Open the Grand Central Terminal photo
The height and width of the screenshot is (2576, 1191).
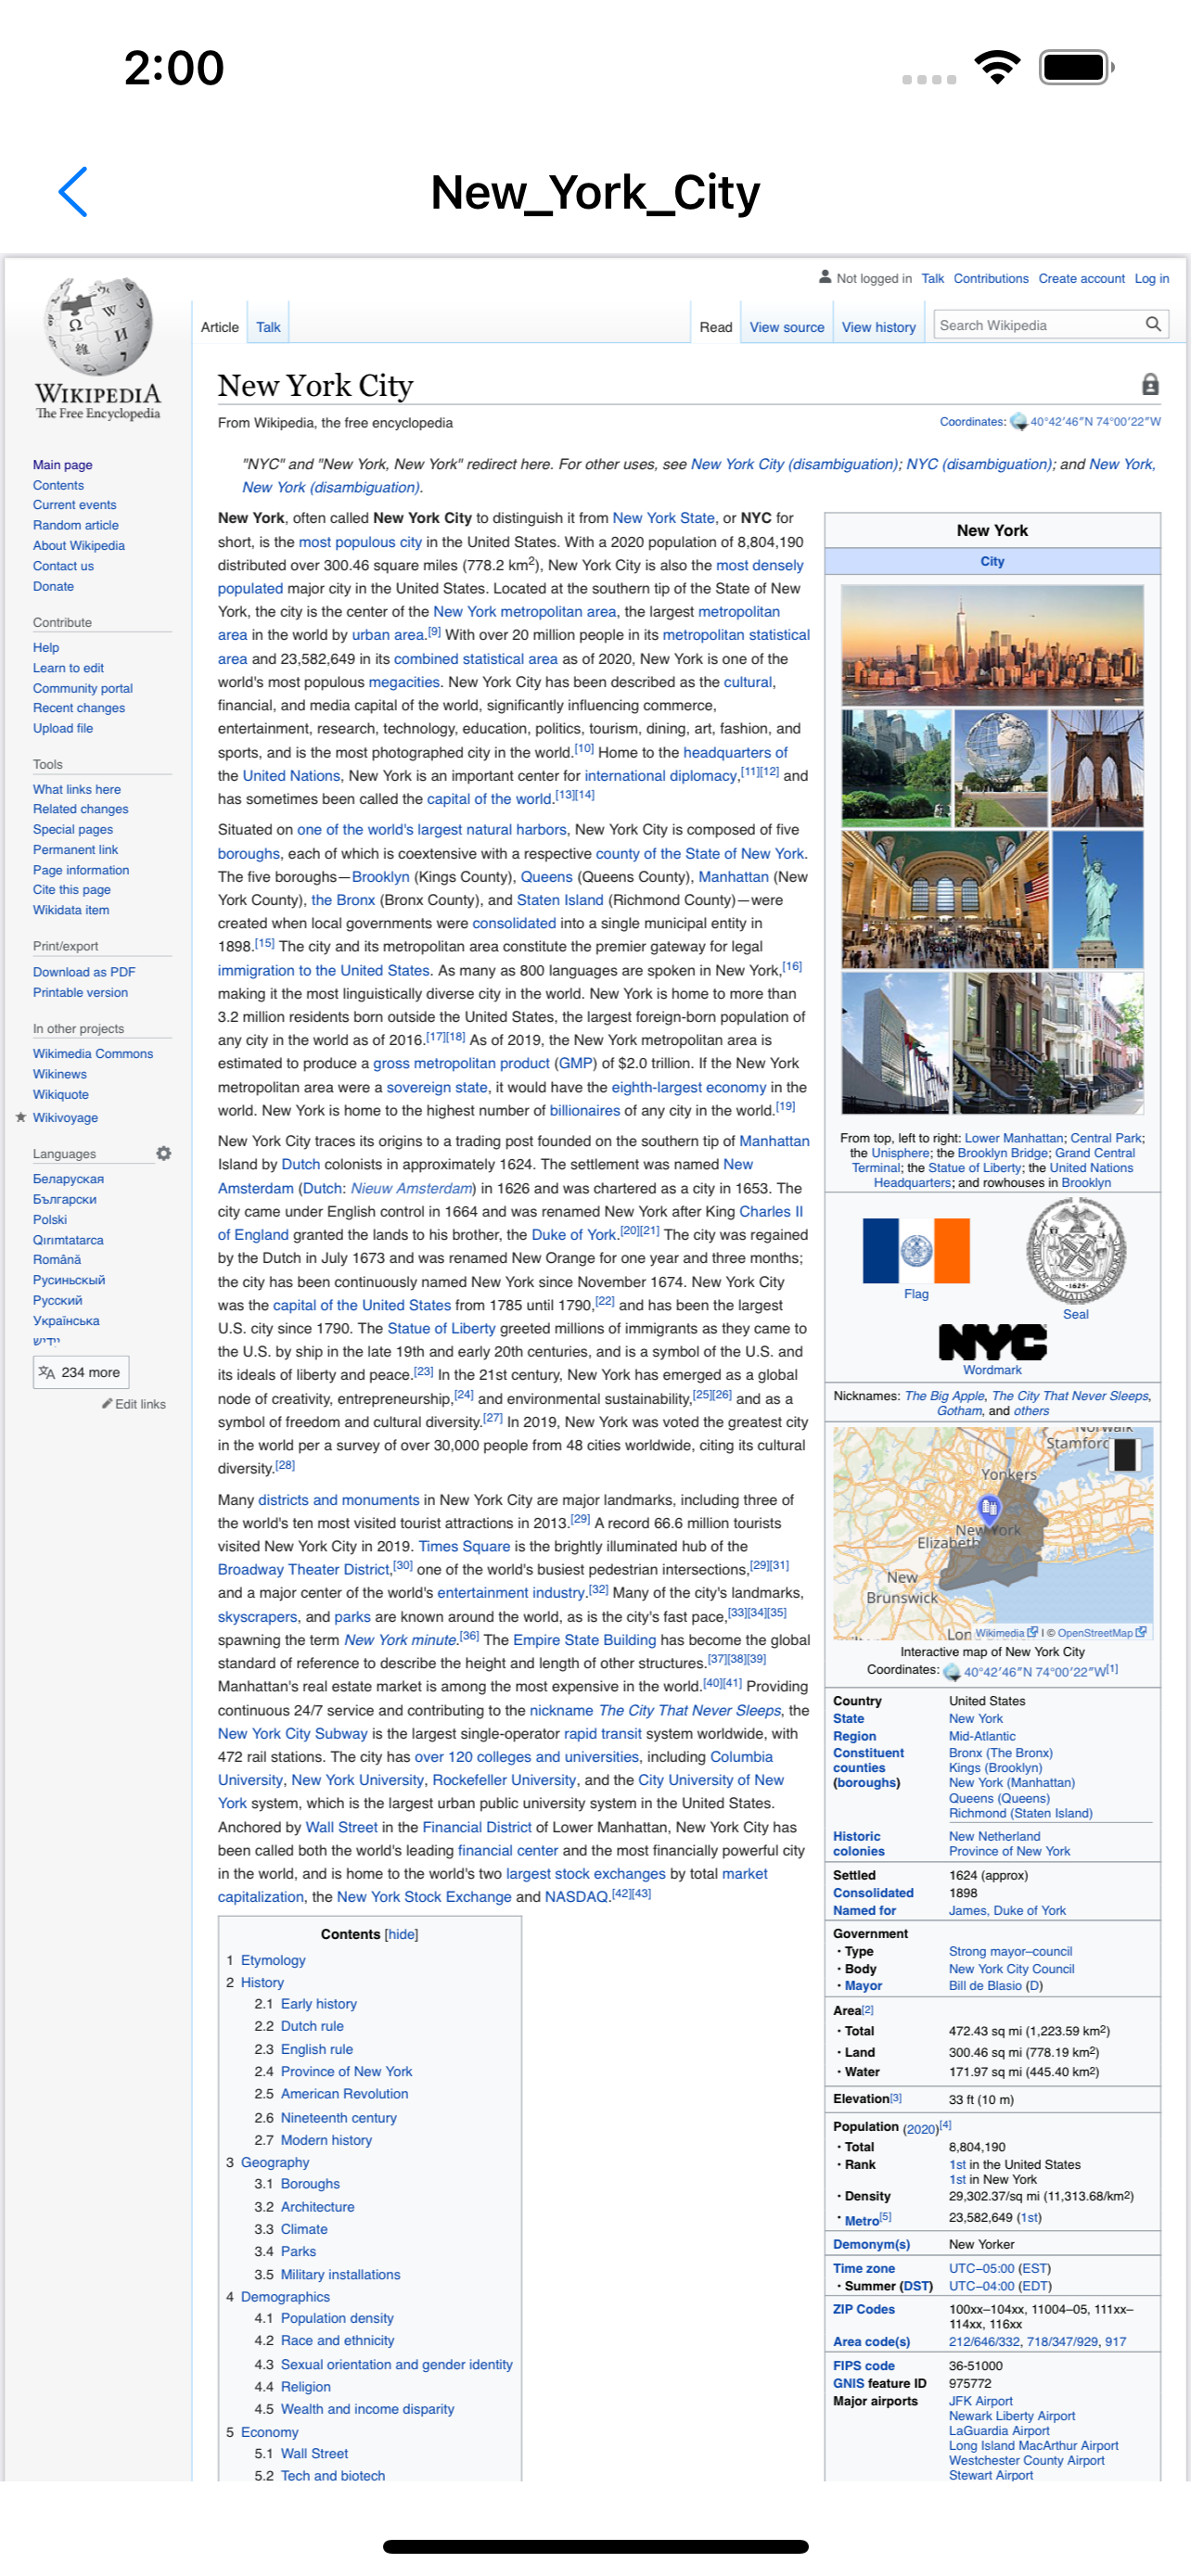945,898
